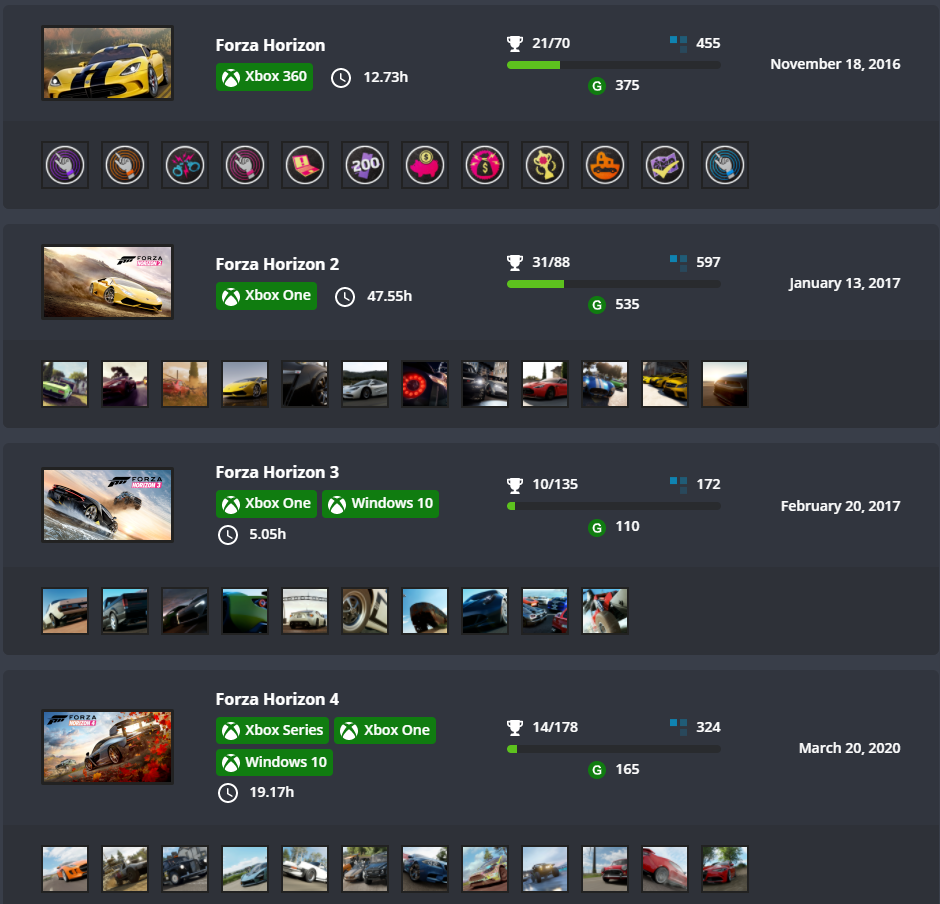
Task: Select the blue wristband achievement icon
Action: [724, 165]
